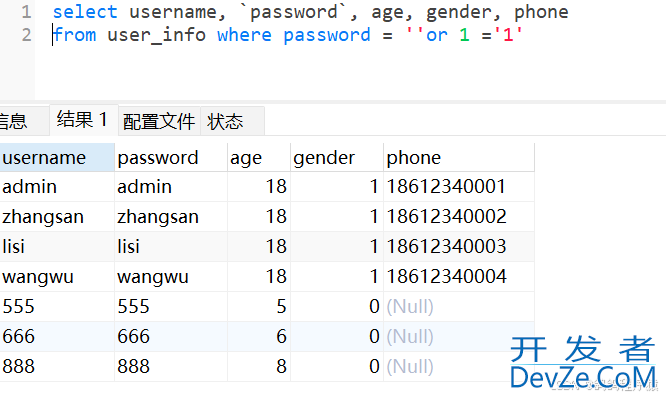Click gender cell 0 in row 666
The image size is (666, 399).
tap(337, 337)
